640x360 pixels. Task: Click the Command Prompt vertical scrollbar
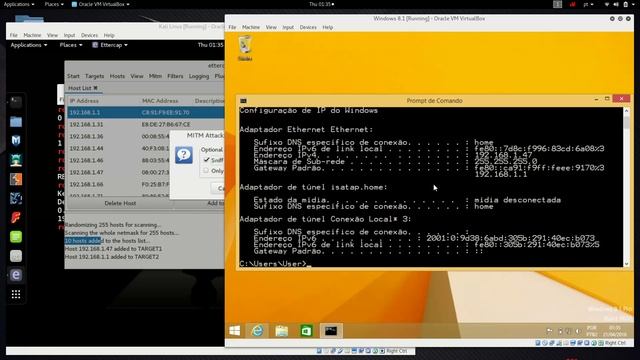coord(627,187)
